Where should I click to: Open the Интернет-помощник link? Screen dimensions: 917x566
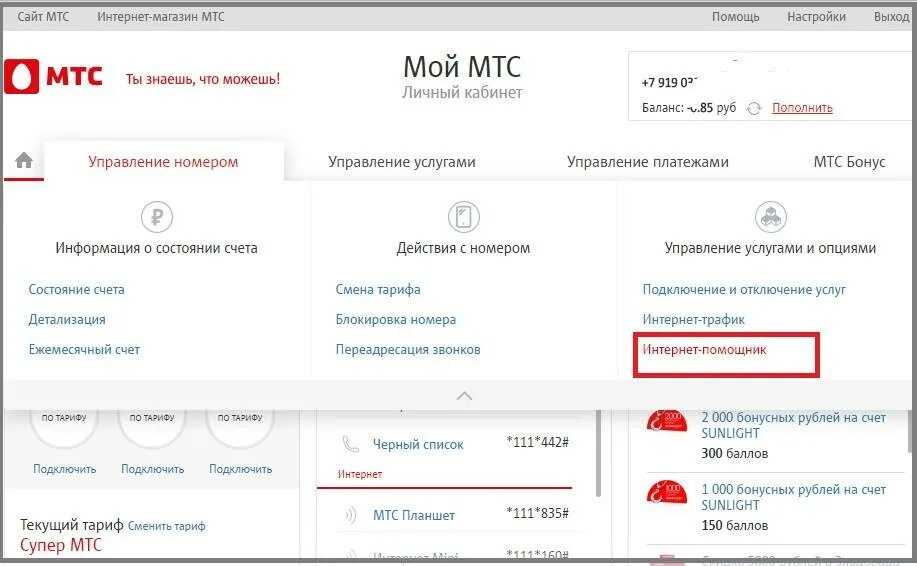click(704, 350)
